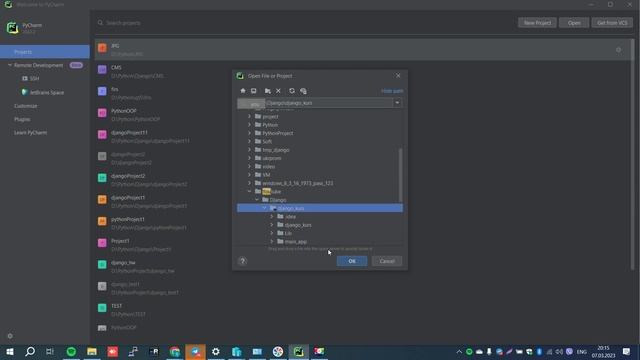The width and height of the screenshot is (640, 360).
Task: Open the TEST project entry
Action: click(x=361, y=310)
